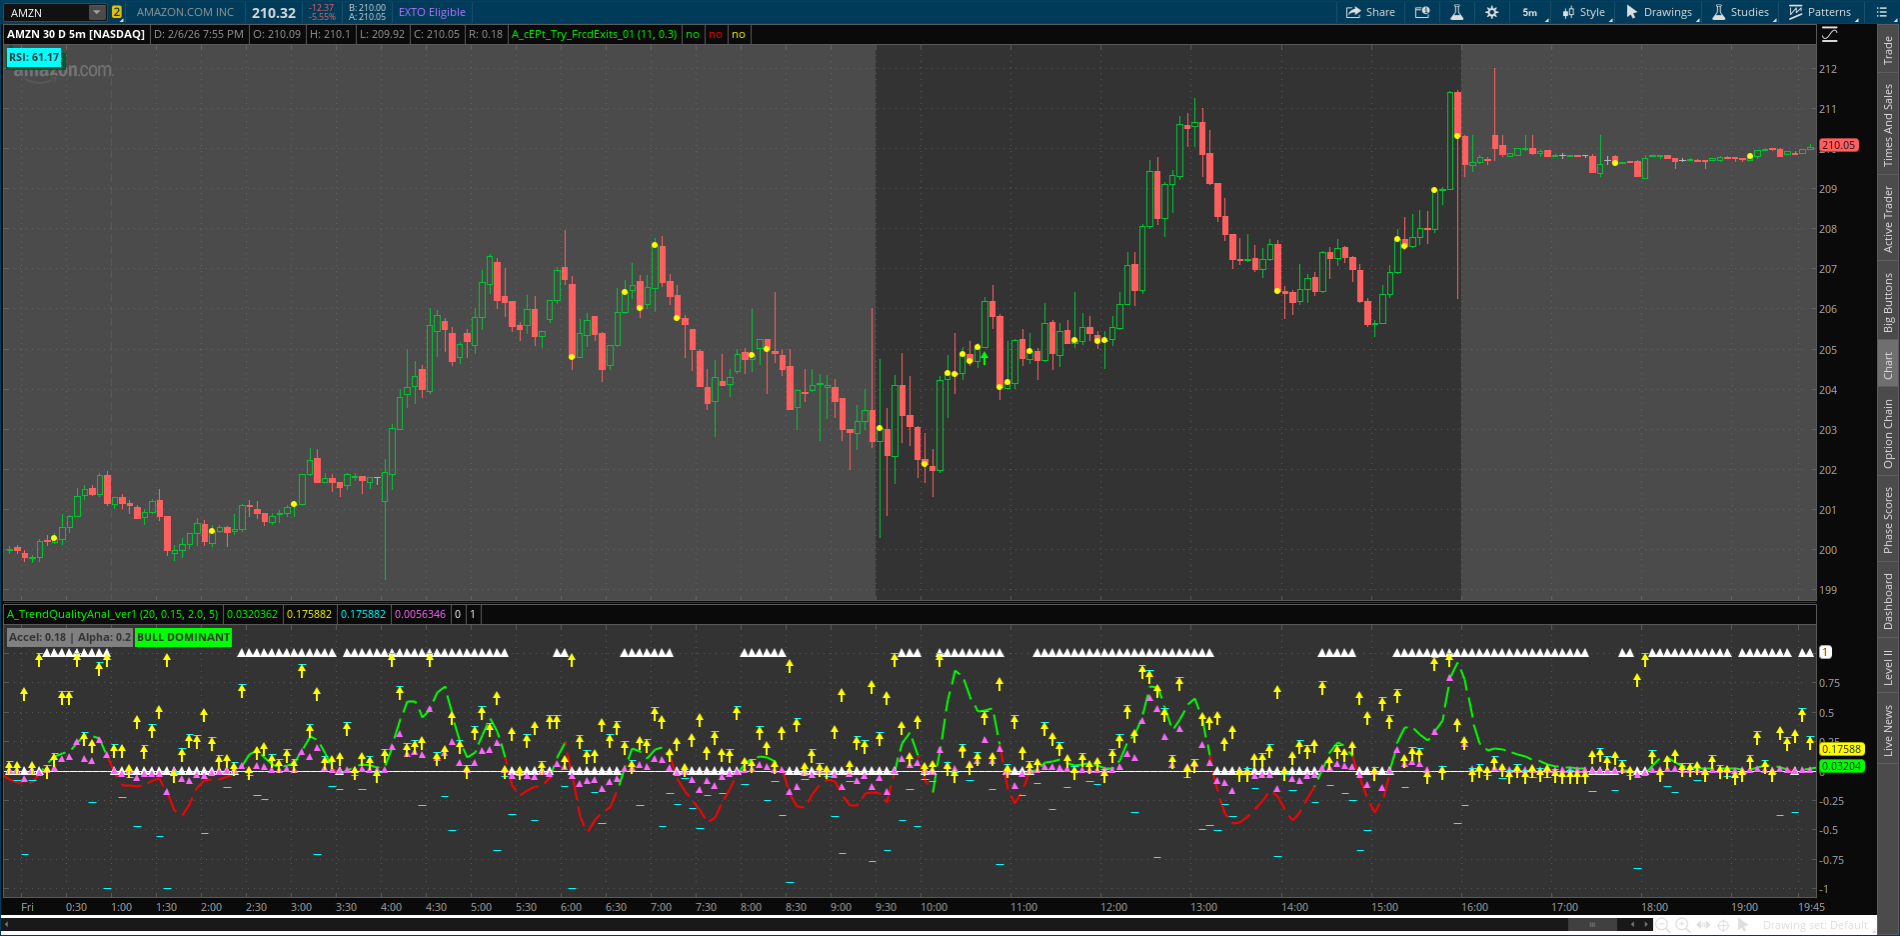Open the Share menu

click(1370, 12)
